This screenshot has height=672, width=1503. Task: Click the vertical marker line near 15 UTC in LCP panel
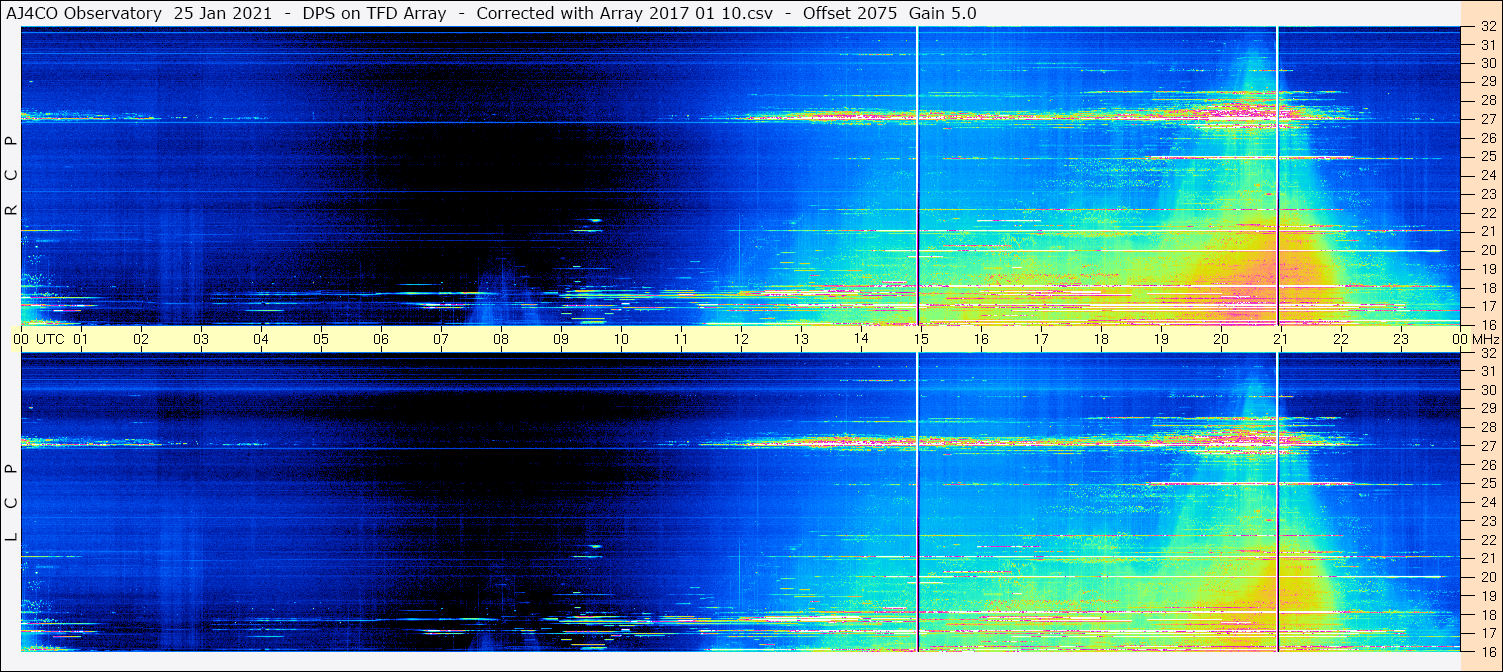(x=917, y=502)
